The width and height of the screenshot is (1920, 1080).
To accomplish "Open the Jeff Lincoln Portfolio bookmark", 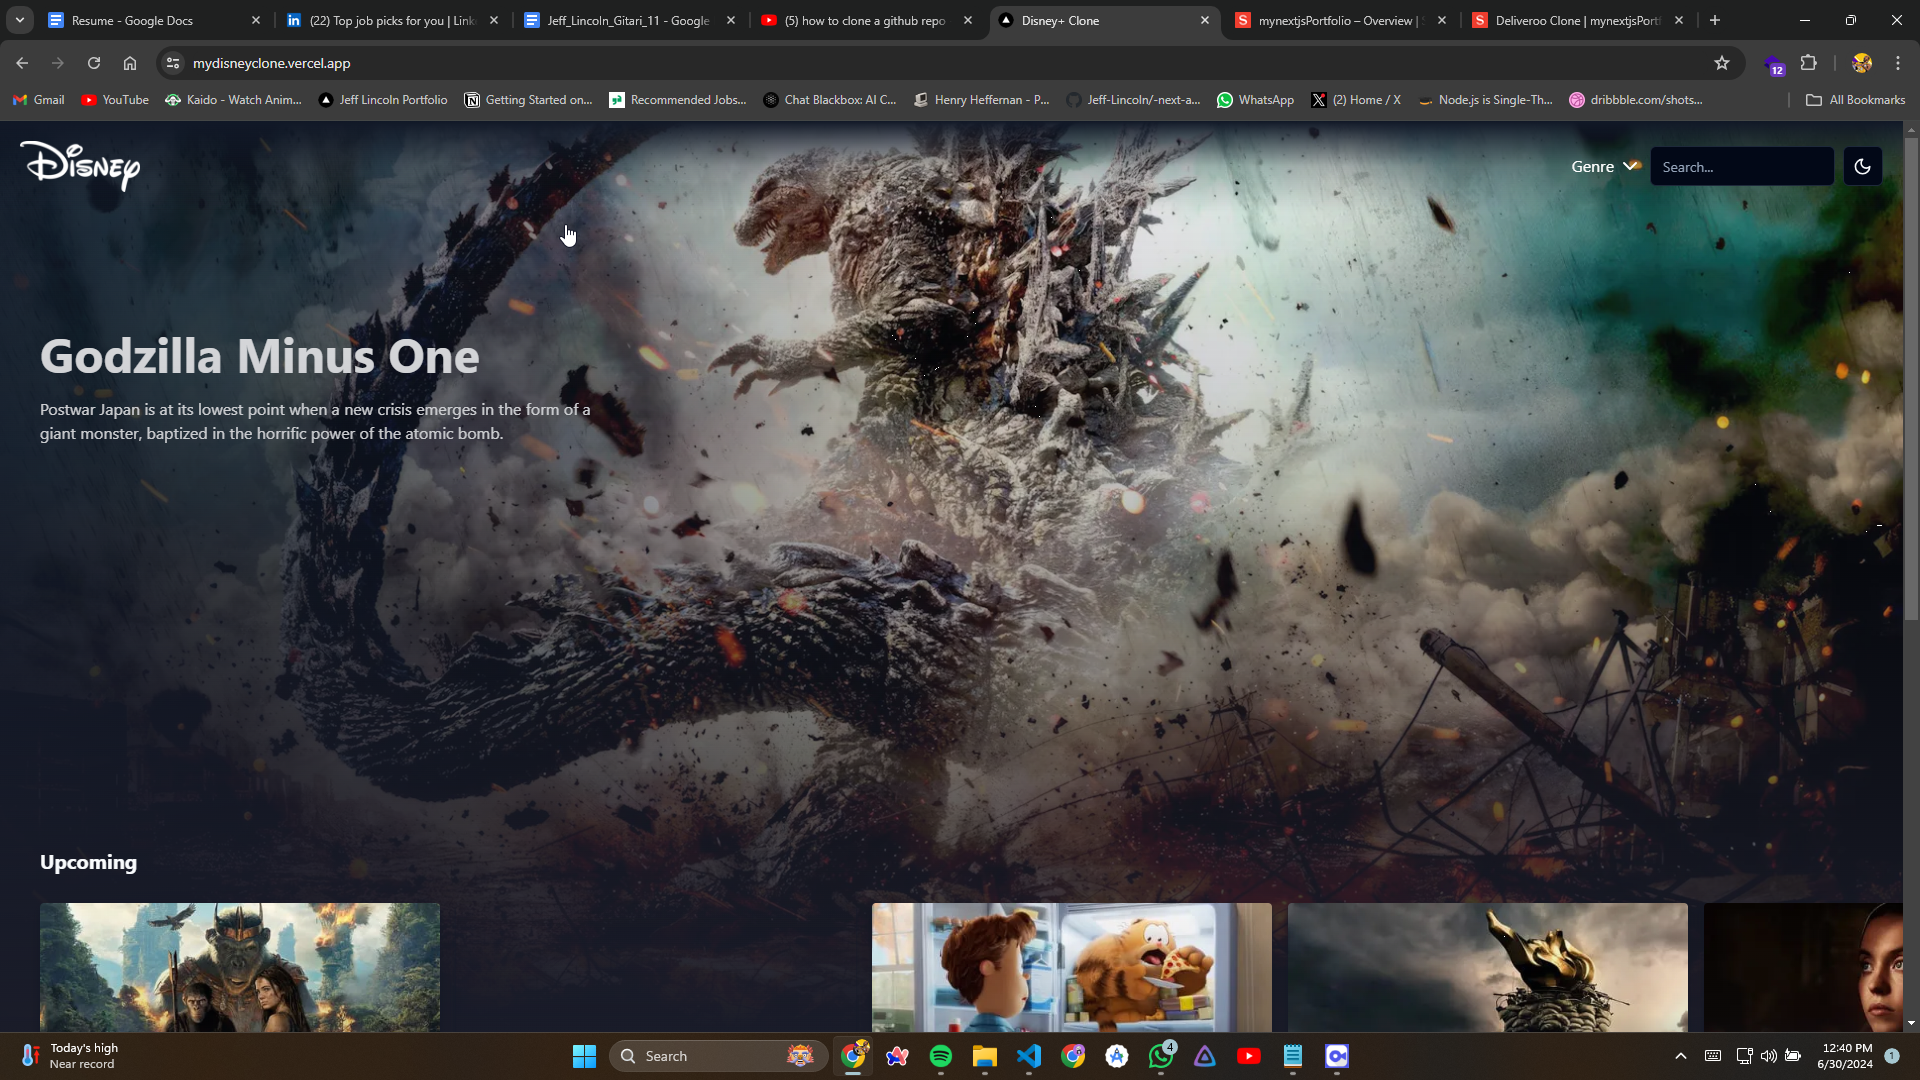I will tap(383, 100).
